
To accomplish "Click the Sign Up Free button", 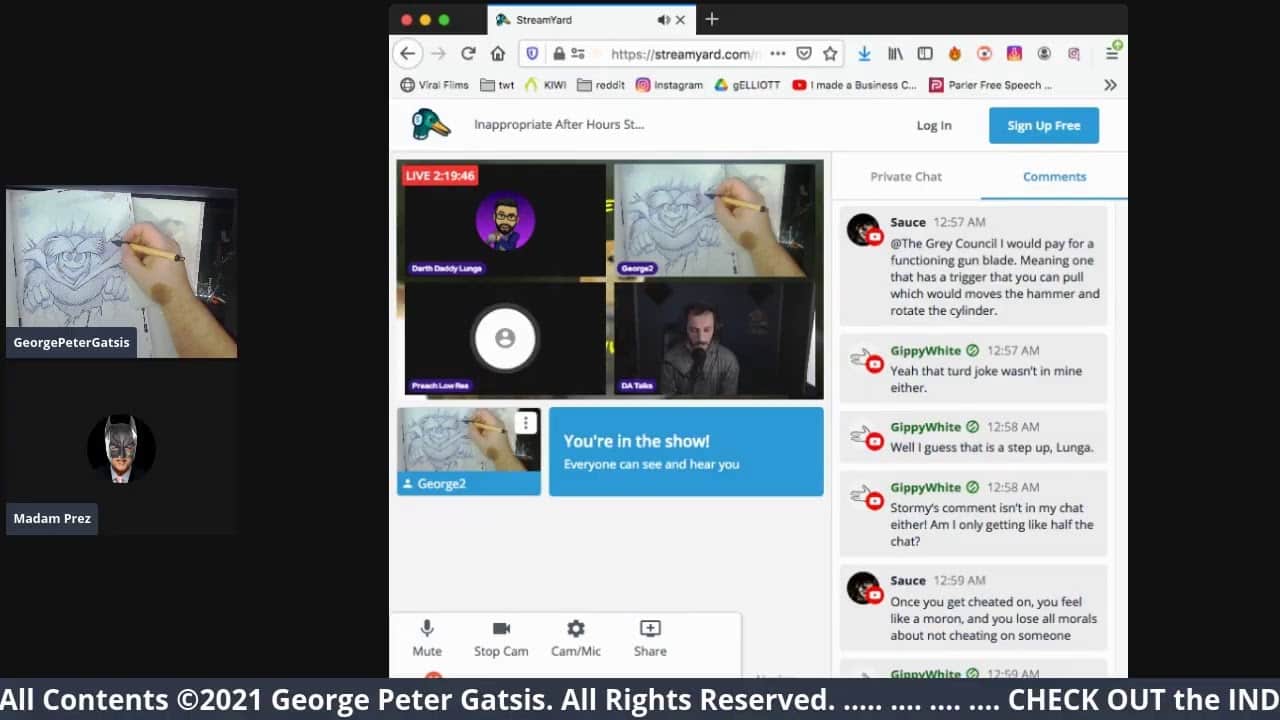I will 1043,126.
